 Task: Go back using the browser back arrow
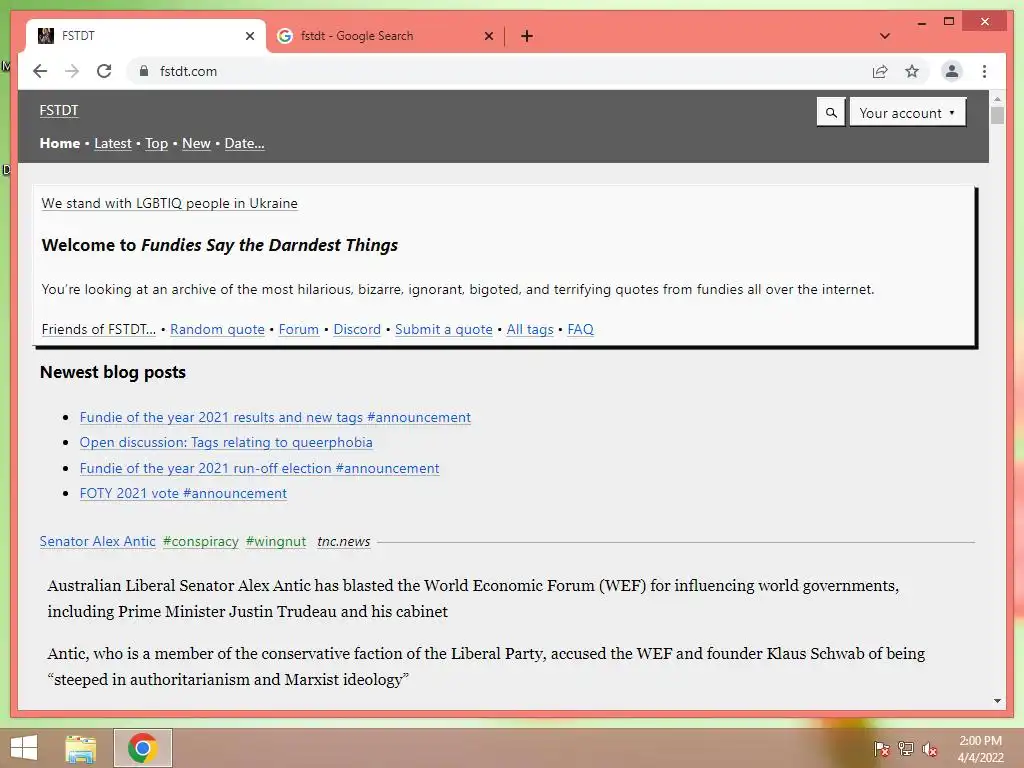coord(40,71)
